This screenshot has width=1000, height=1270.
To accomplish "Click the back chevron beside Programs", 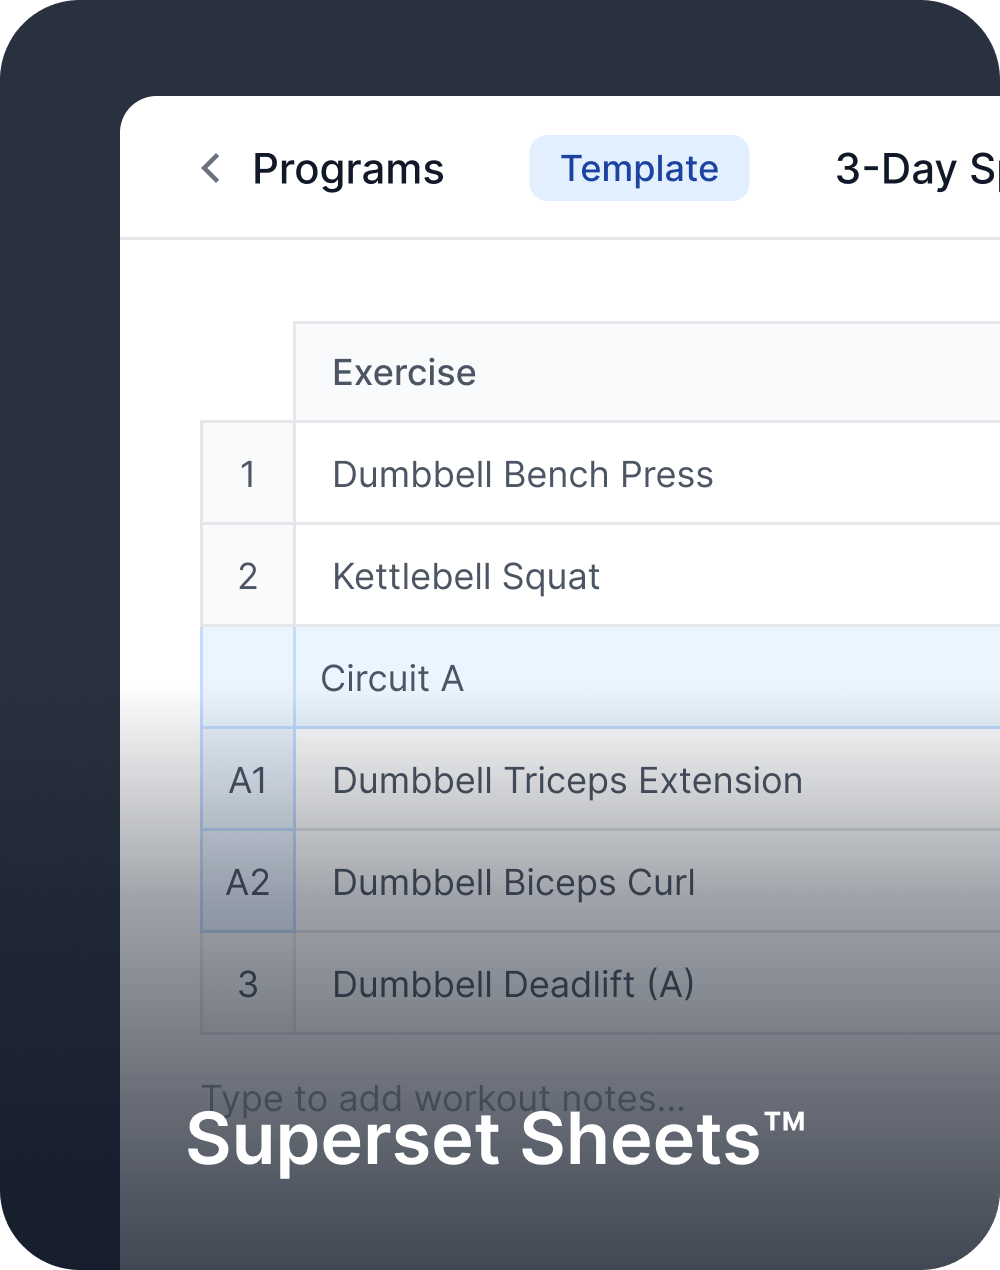I will [x=211, y=168].
